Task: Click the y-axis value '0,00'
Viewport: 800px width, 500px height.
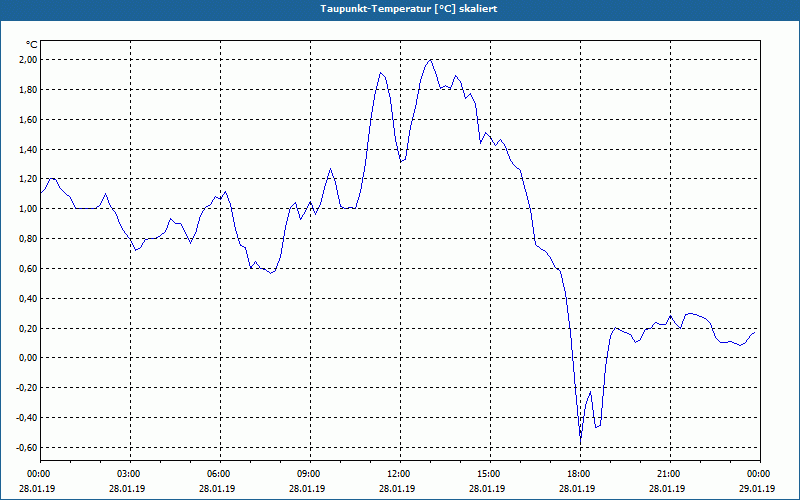Action: [28, 358]
